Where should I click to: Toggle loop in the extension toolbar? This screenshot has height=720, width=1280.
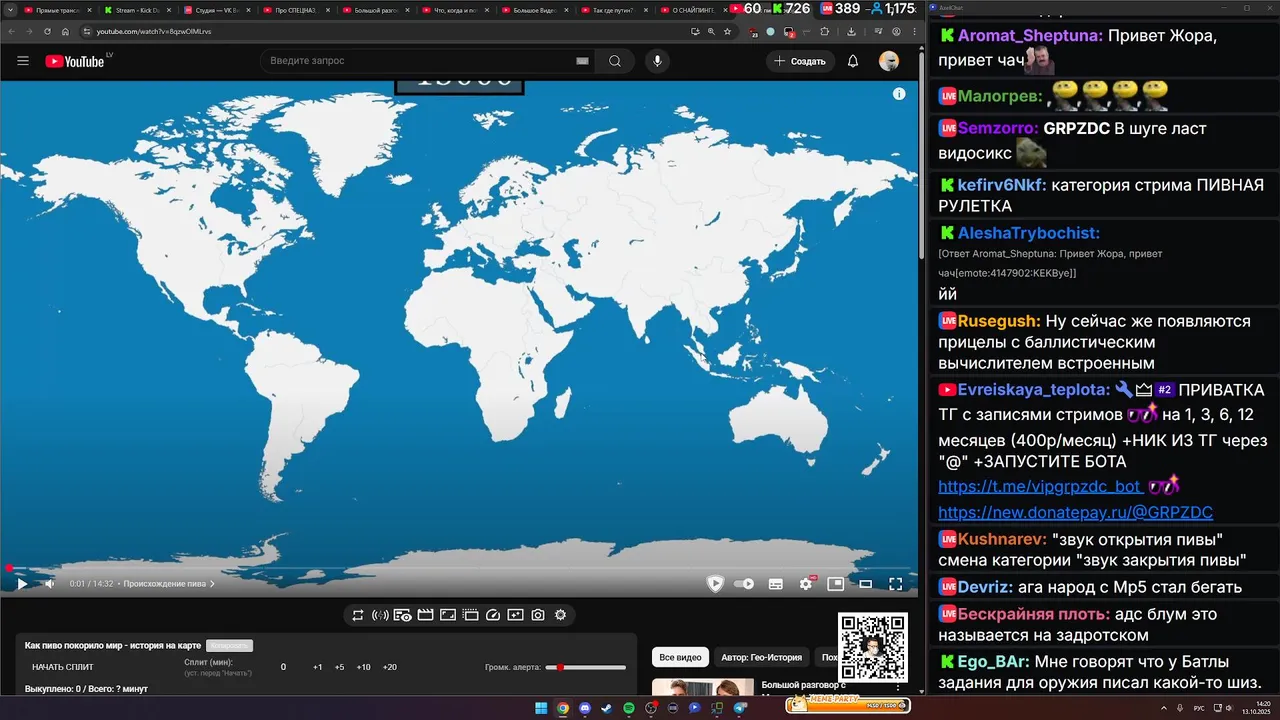coord(357,615)
